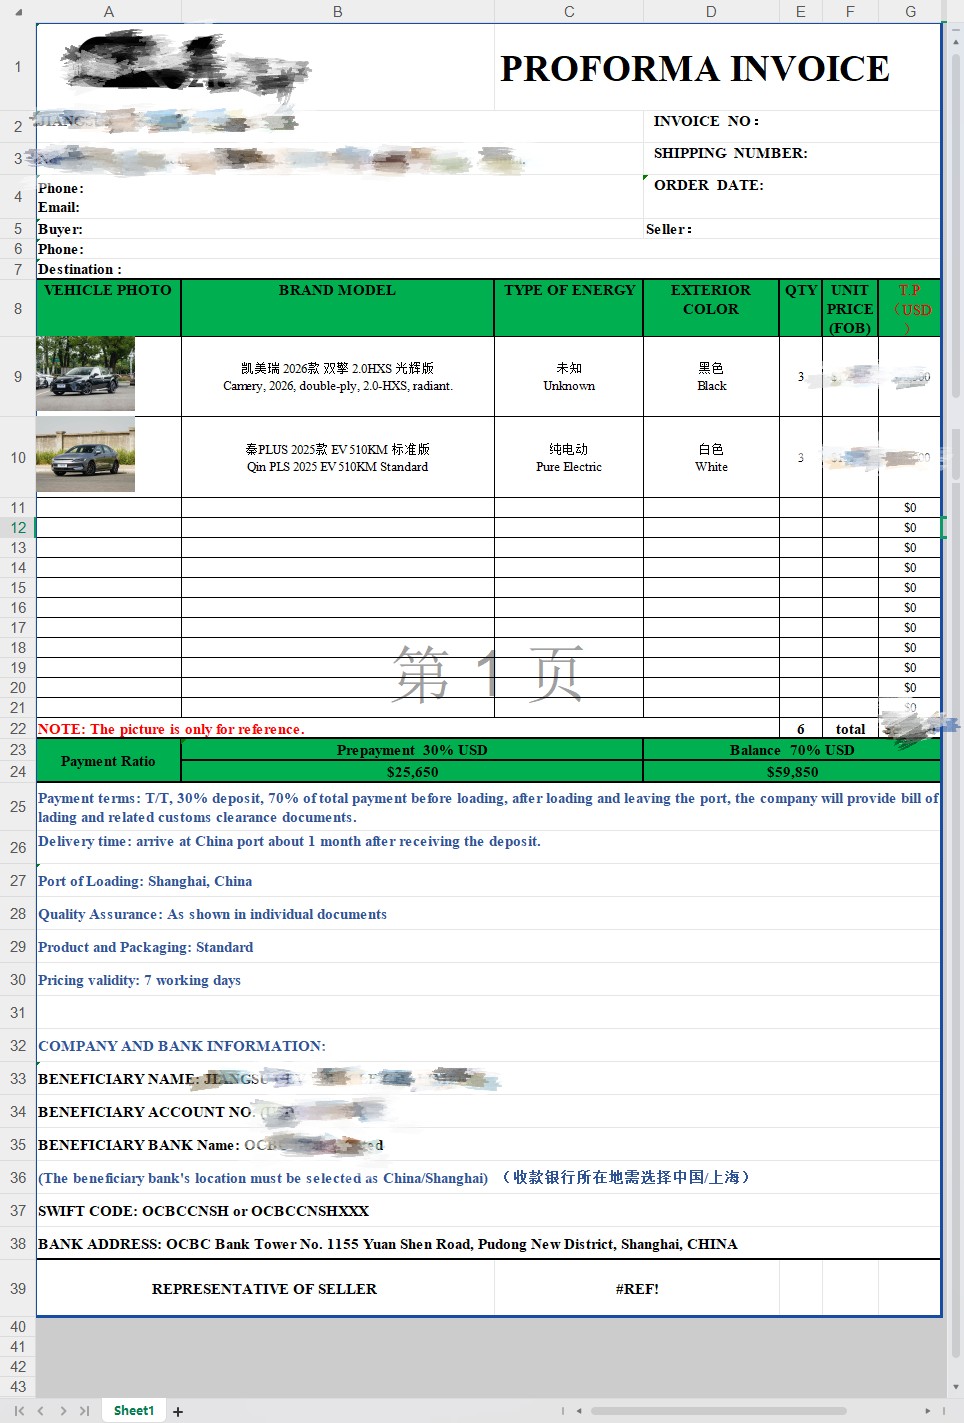This screenshot has height=1423, width=964.
Task: Select the Unknown energy type cell
Action: [569, 376]
